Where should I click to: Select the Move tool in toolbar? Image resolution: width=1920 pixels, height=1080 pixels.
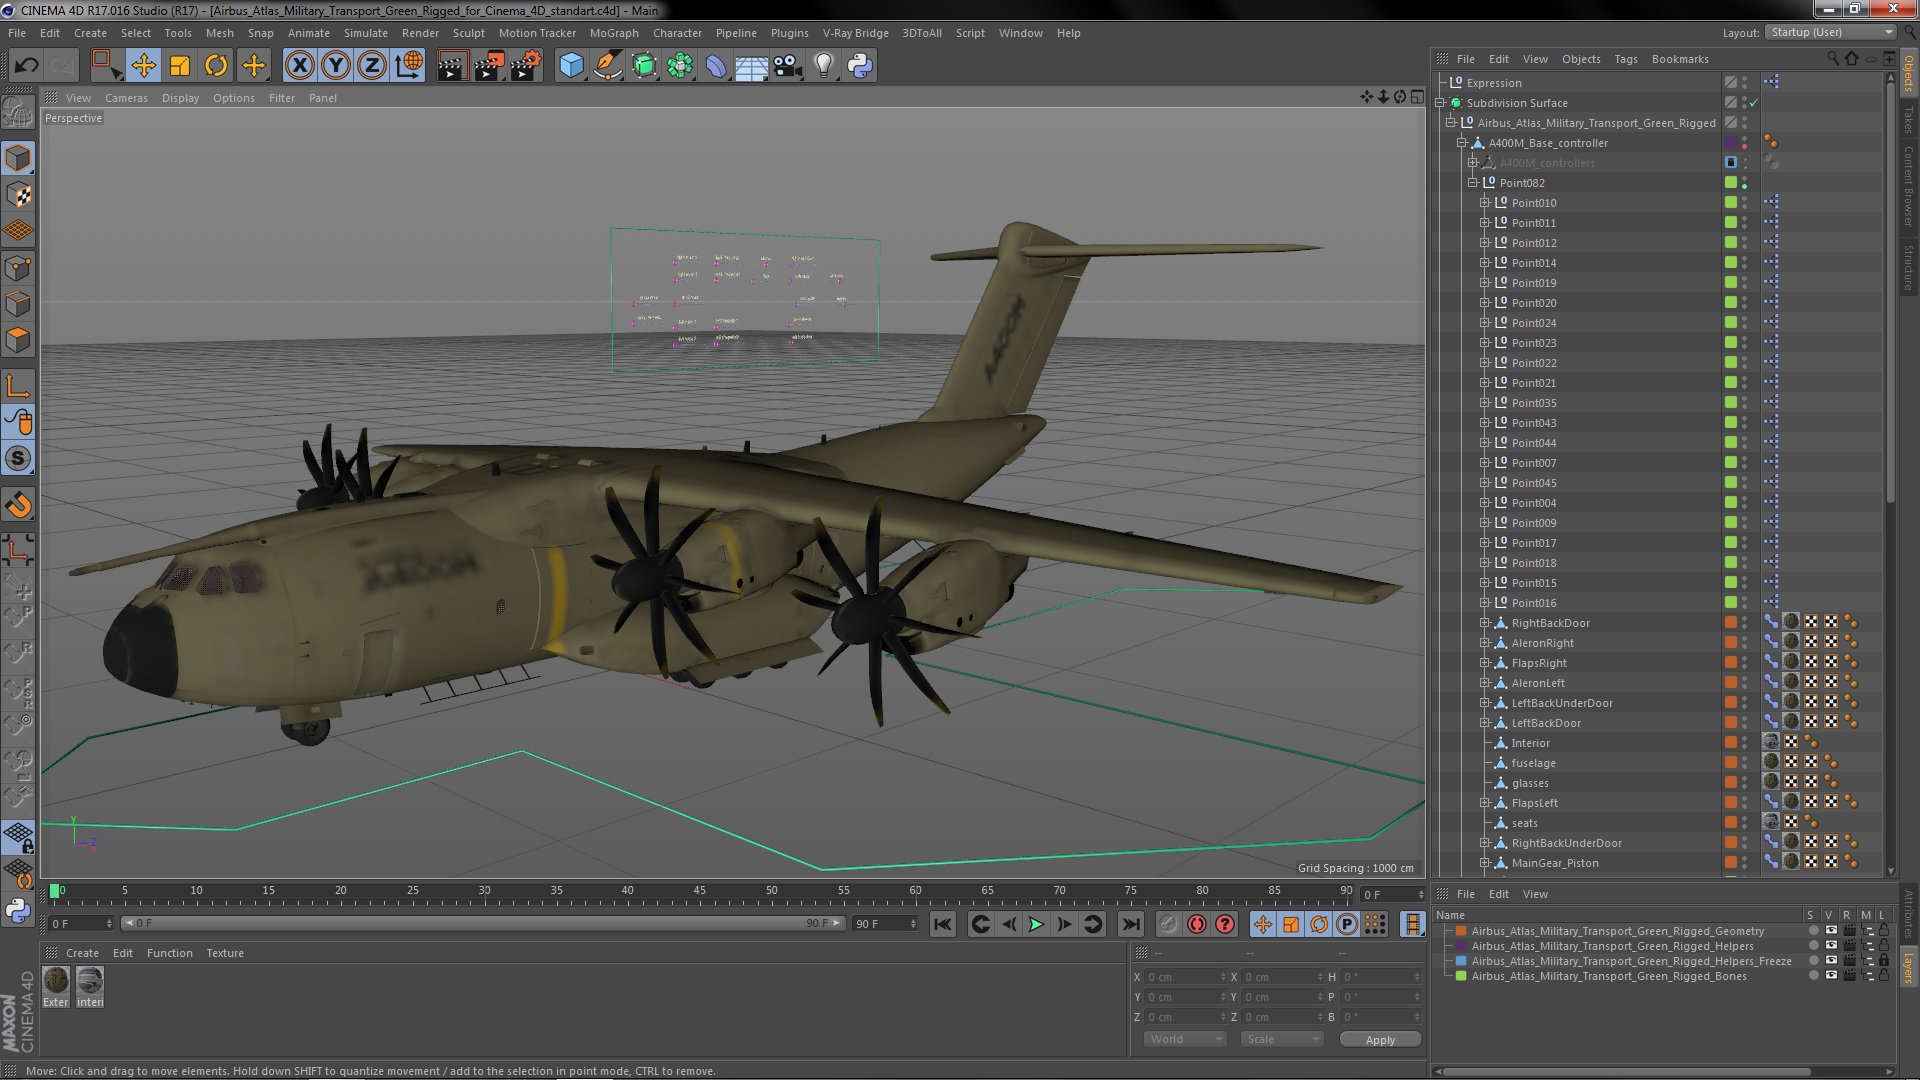[x=143, y=66]
